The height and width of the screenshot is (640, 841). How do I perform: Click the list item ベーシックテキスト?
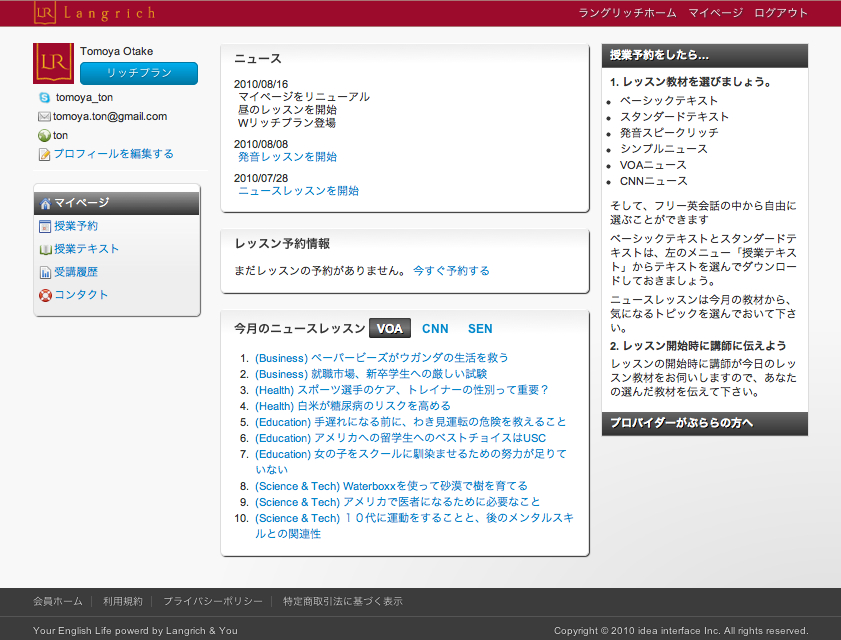coord(669,101)
